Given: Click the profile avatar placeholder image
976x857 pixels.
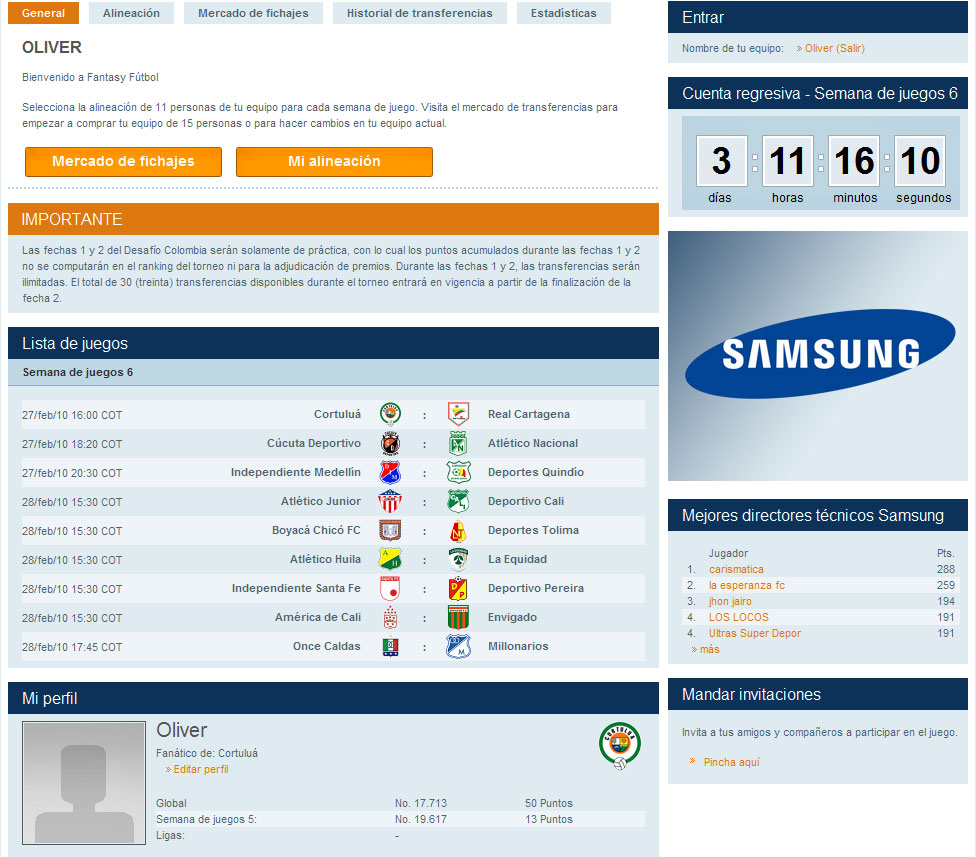Looking at the screenshot, I should pyautogui.click(x=84, y=783).
